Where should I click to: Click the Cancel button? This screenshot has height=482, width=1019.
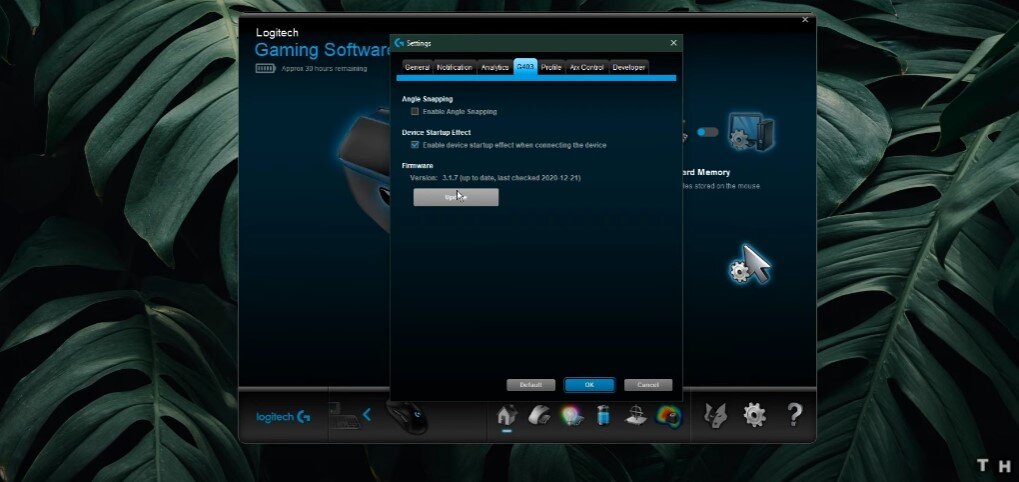click(648, 385)
